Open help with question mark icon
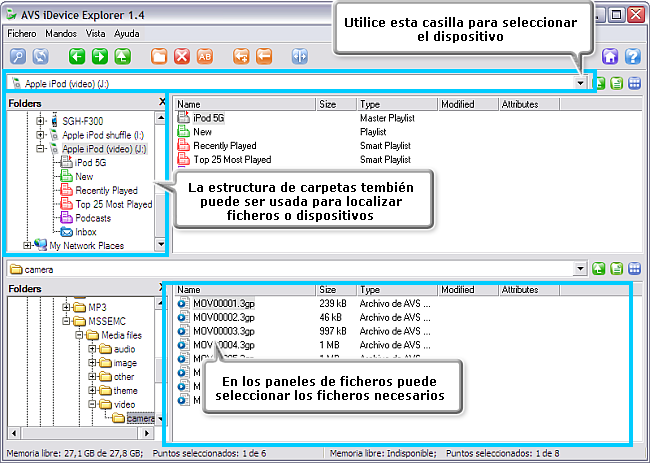 point(633,56)
